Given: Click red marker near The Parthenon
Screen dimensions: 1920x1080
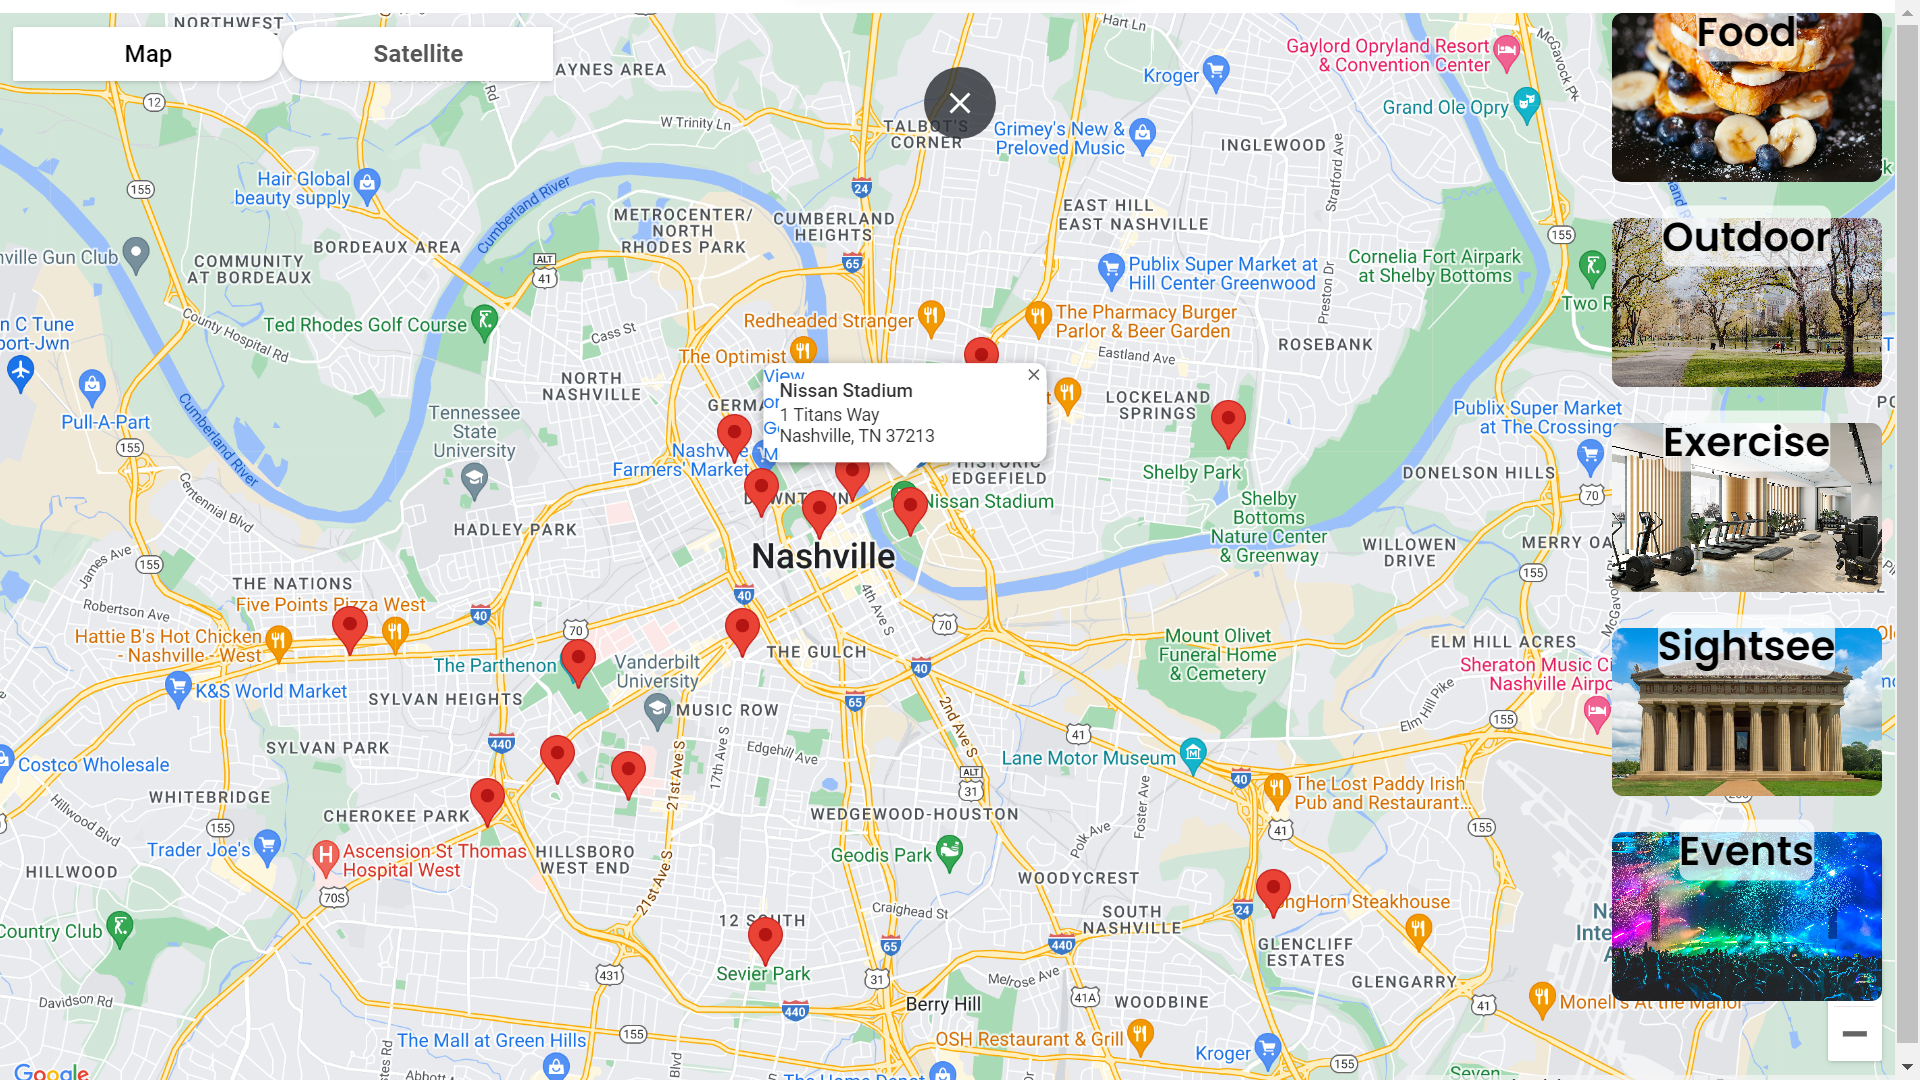Looking at the screenshot, I should 578,660.
